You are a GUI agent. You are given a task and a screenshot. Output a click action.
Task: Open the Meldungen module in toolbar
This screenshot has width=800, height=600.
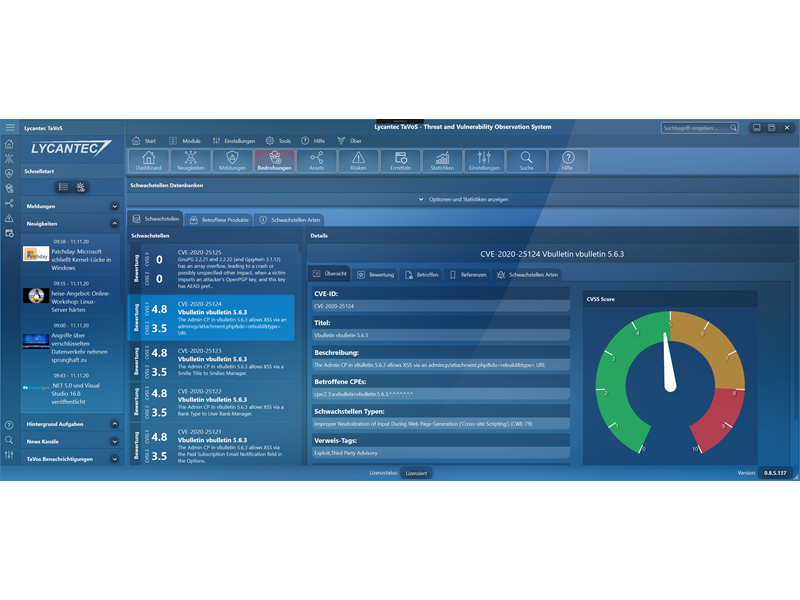pos(233,161)
